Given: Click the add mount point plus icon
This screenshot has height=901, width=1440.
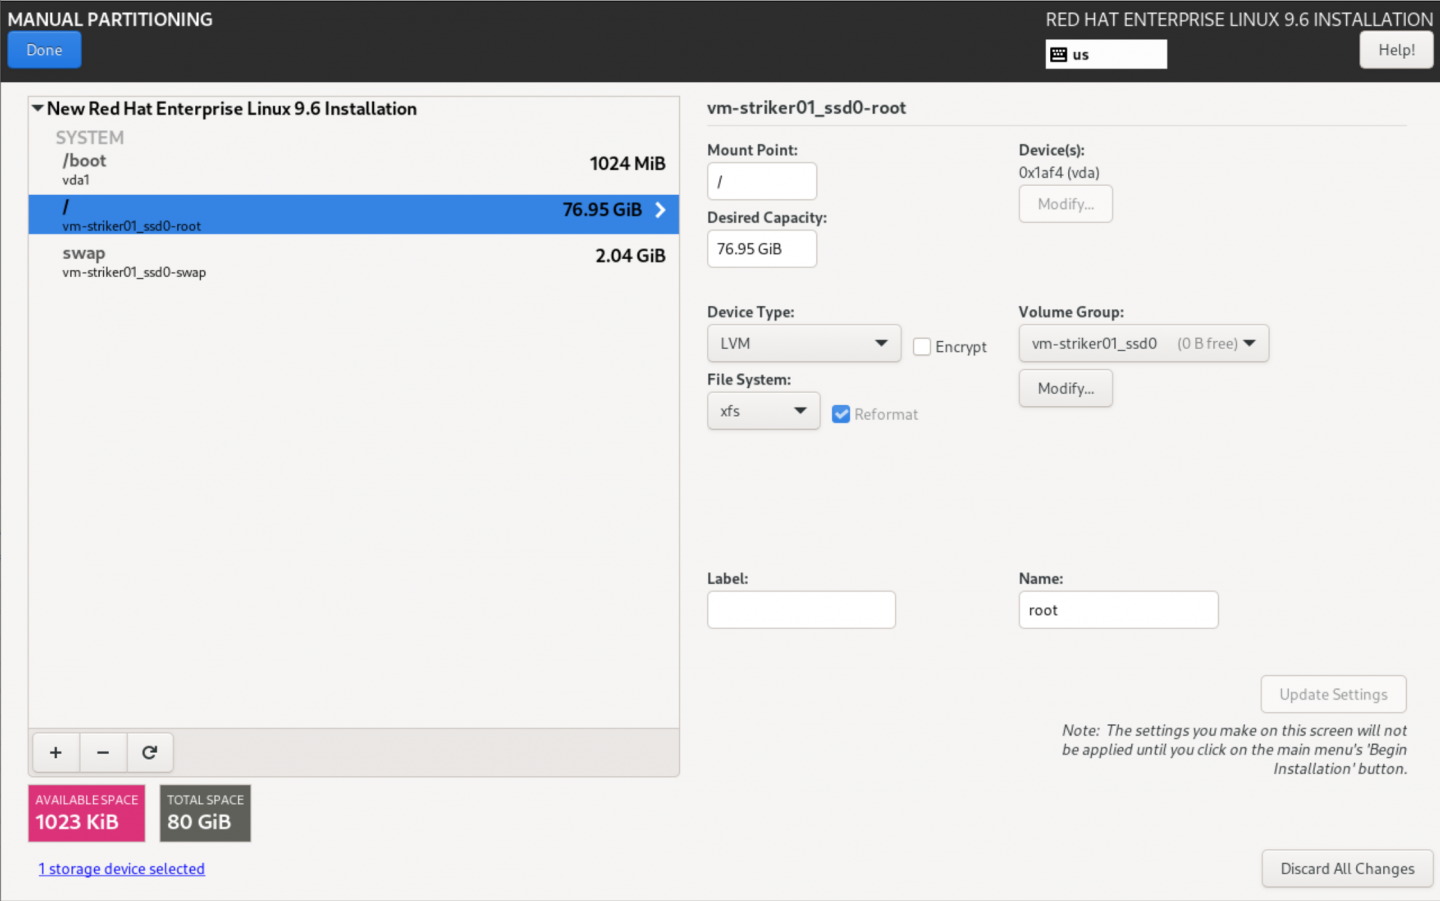Looking at the screenshot, I should coord(56,753).
